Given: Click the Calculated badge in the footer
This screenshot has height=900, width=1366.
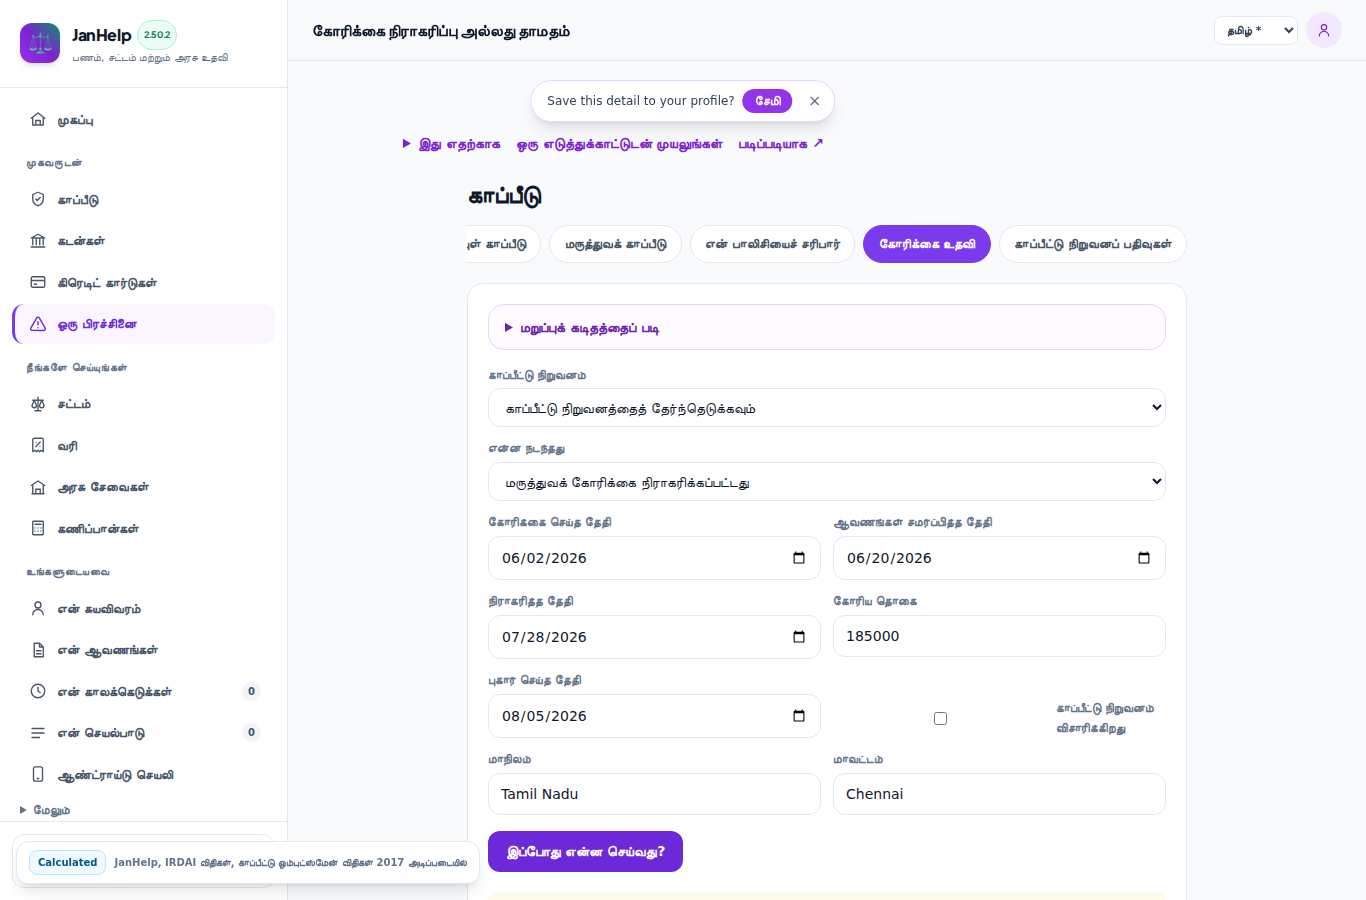Looking at the screenshot, I should (68, 862).
